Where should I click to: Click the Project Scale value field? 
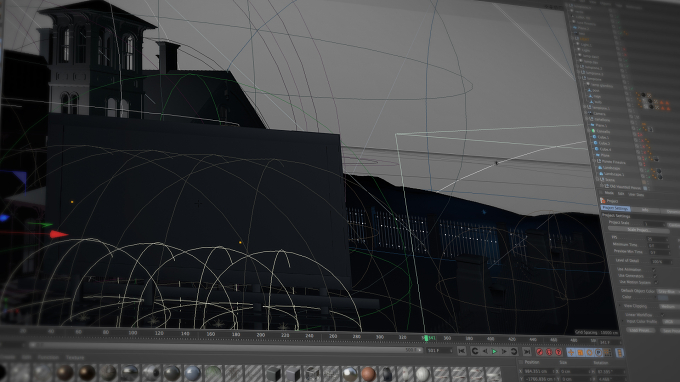pos(654,224)
